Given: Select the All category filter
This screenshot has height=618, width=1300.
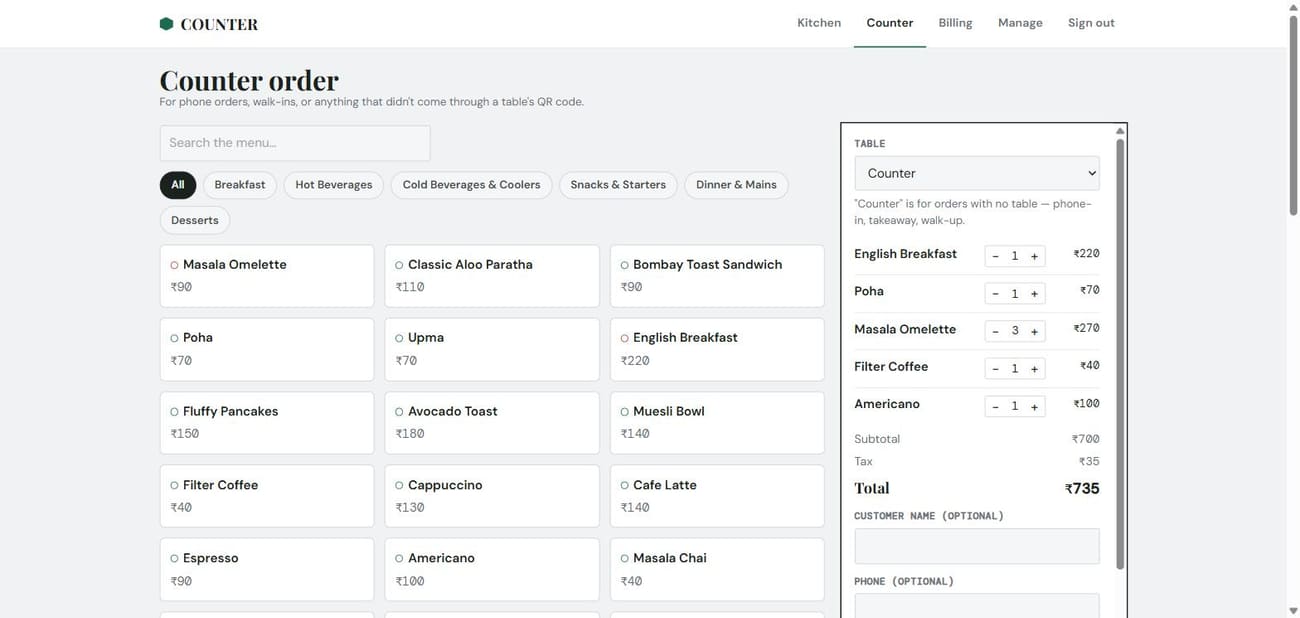Looking at the screenshot, I should click(178, 185).
